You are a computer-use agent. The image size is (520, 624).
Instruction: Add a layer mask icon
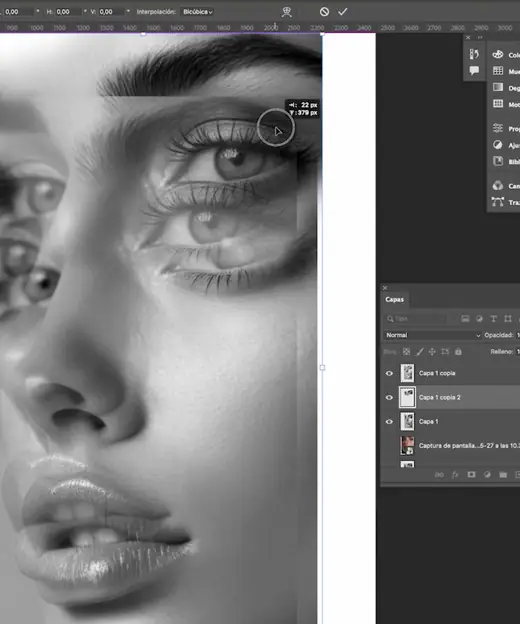point(471,474)
